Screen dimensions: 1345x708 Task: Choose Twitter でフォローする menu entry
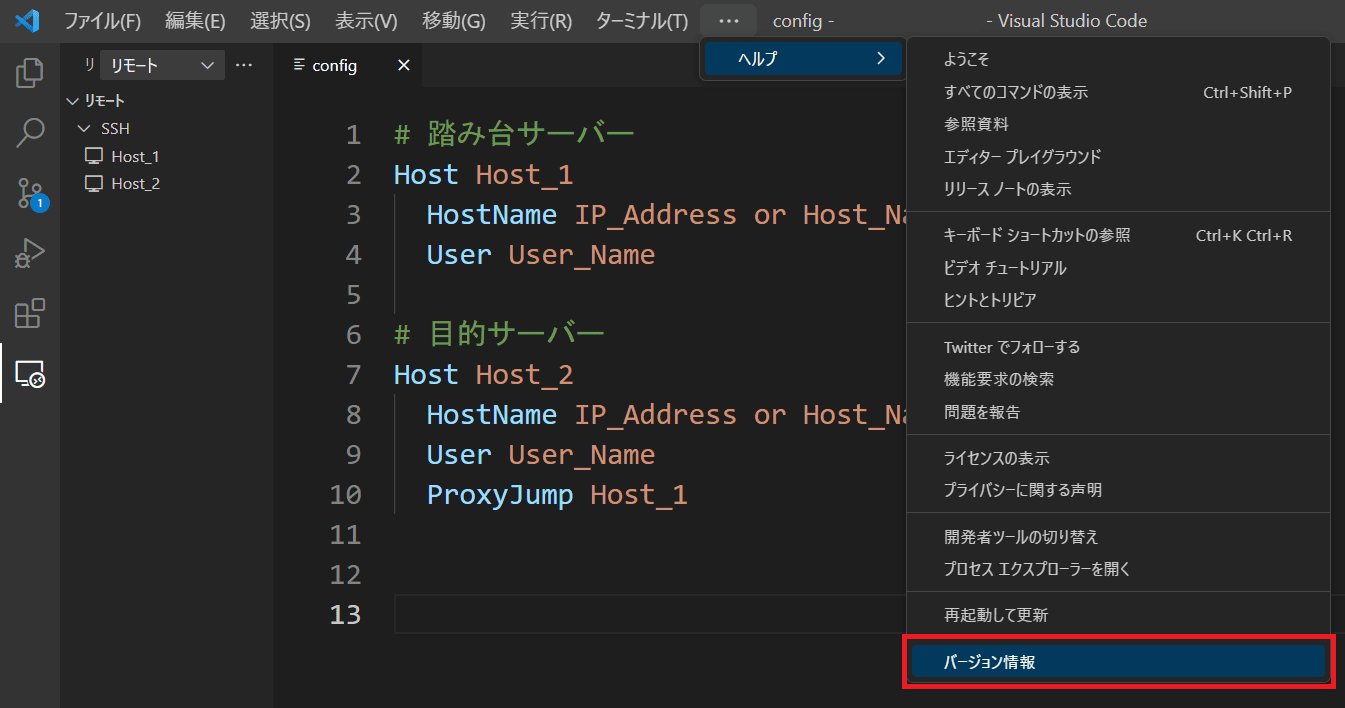click(1118, 347)
